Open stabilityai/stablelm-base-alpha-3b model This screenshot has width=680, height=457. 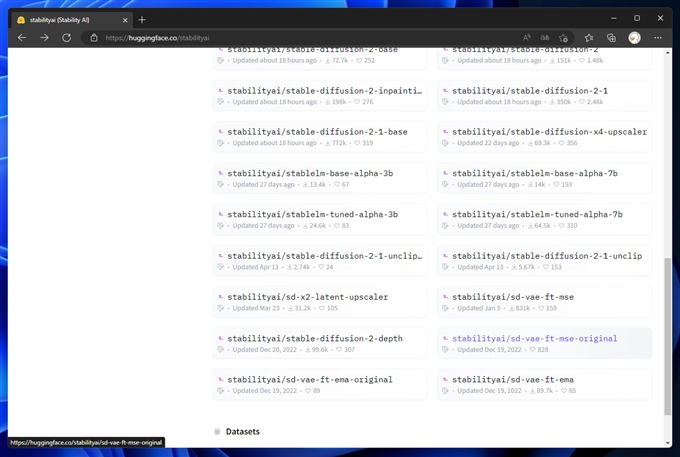320,178
